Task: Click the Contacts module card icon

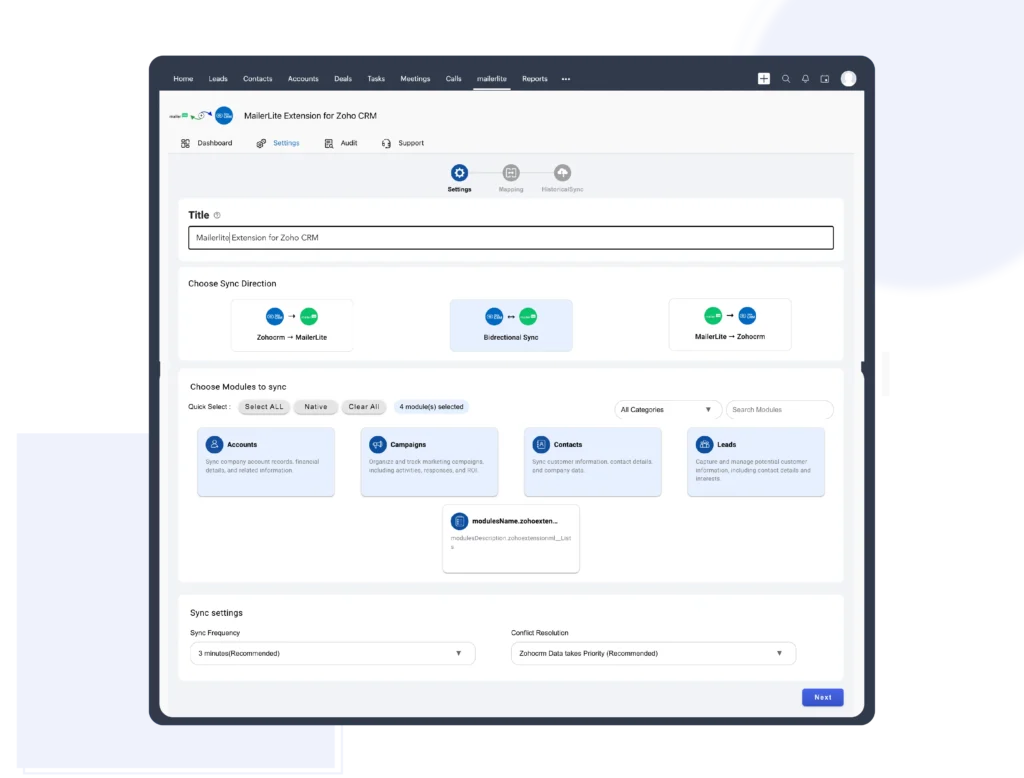Action: 539,444
